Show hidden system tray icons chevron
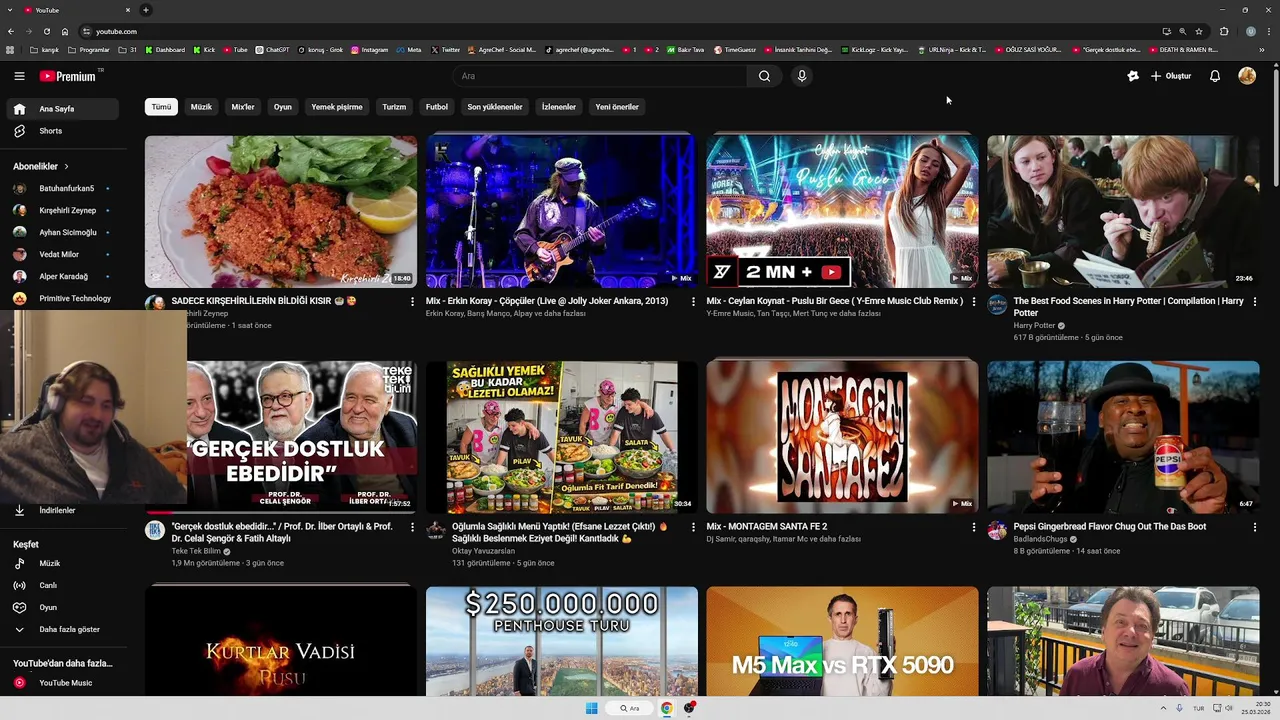Image resolution: width=1280 pixels, height=720 pixels. pyautogui.click(x=1163, y=708)
